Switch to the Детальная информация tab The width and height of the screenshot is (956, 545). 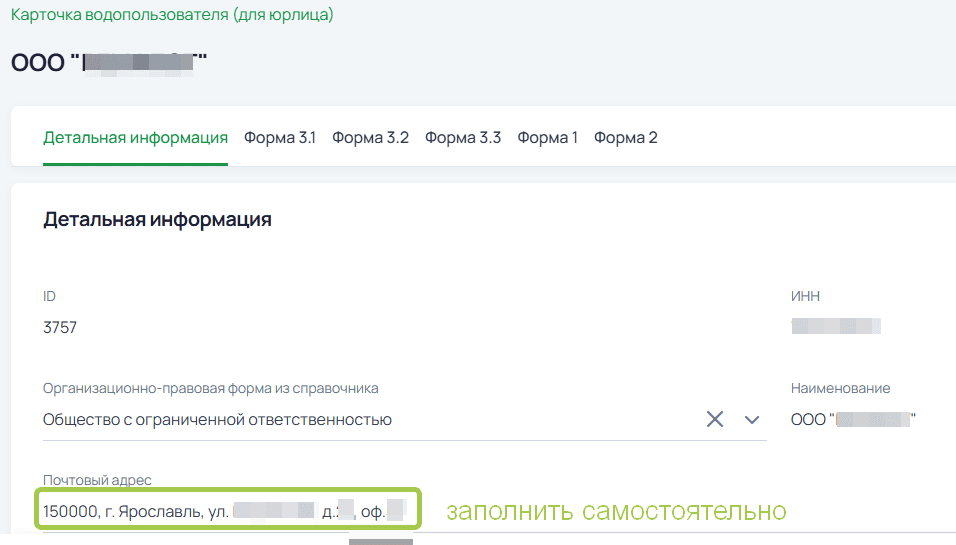tap(135, 138)
